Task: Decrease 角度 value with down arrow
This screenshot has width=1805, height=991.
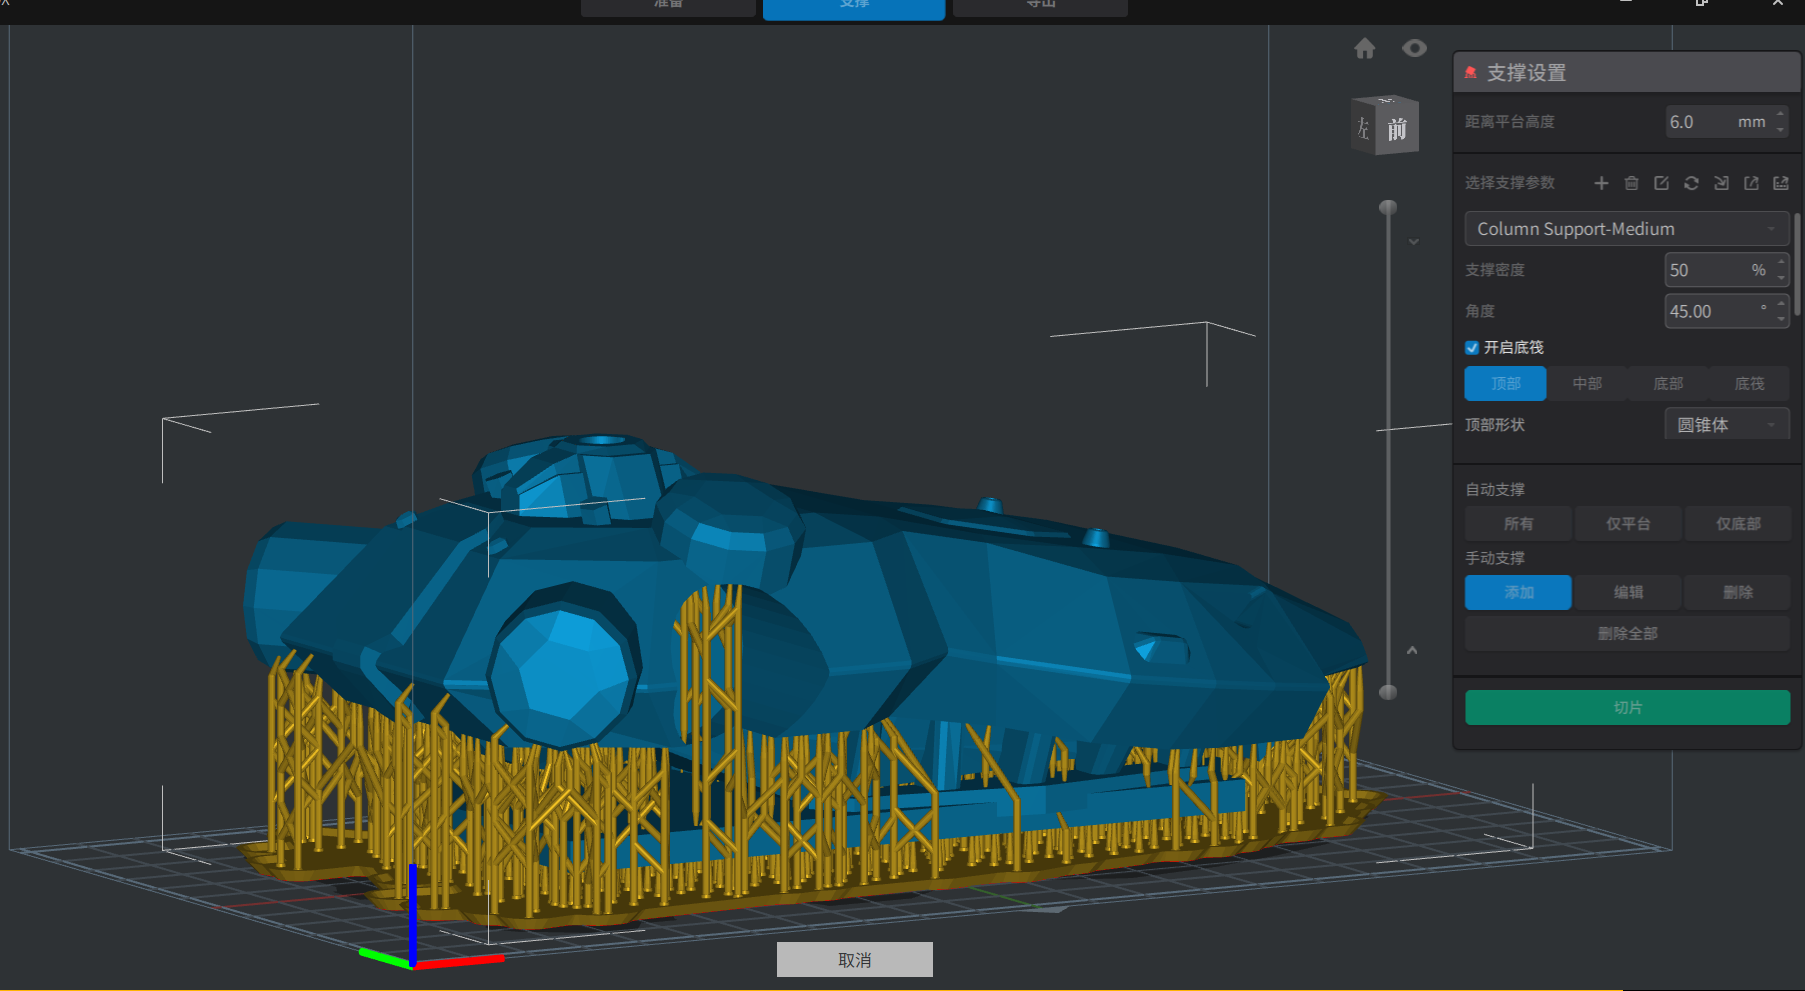Action: pyautogui.click(x=1781, y=318)
